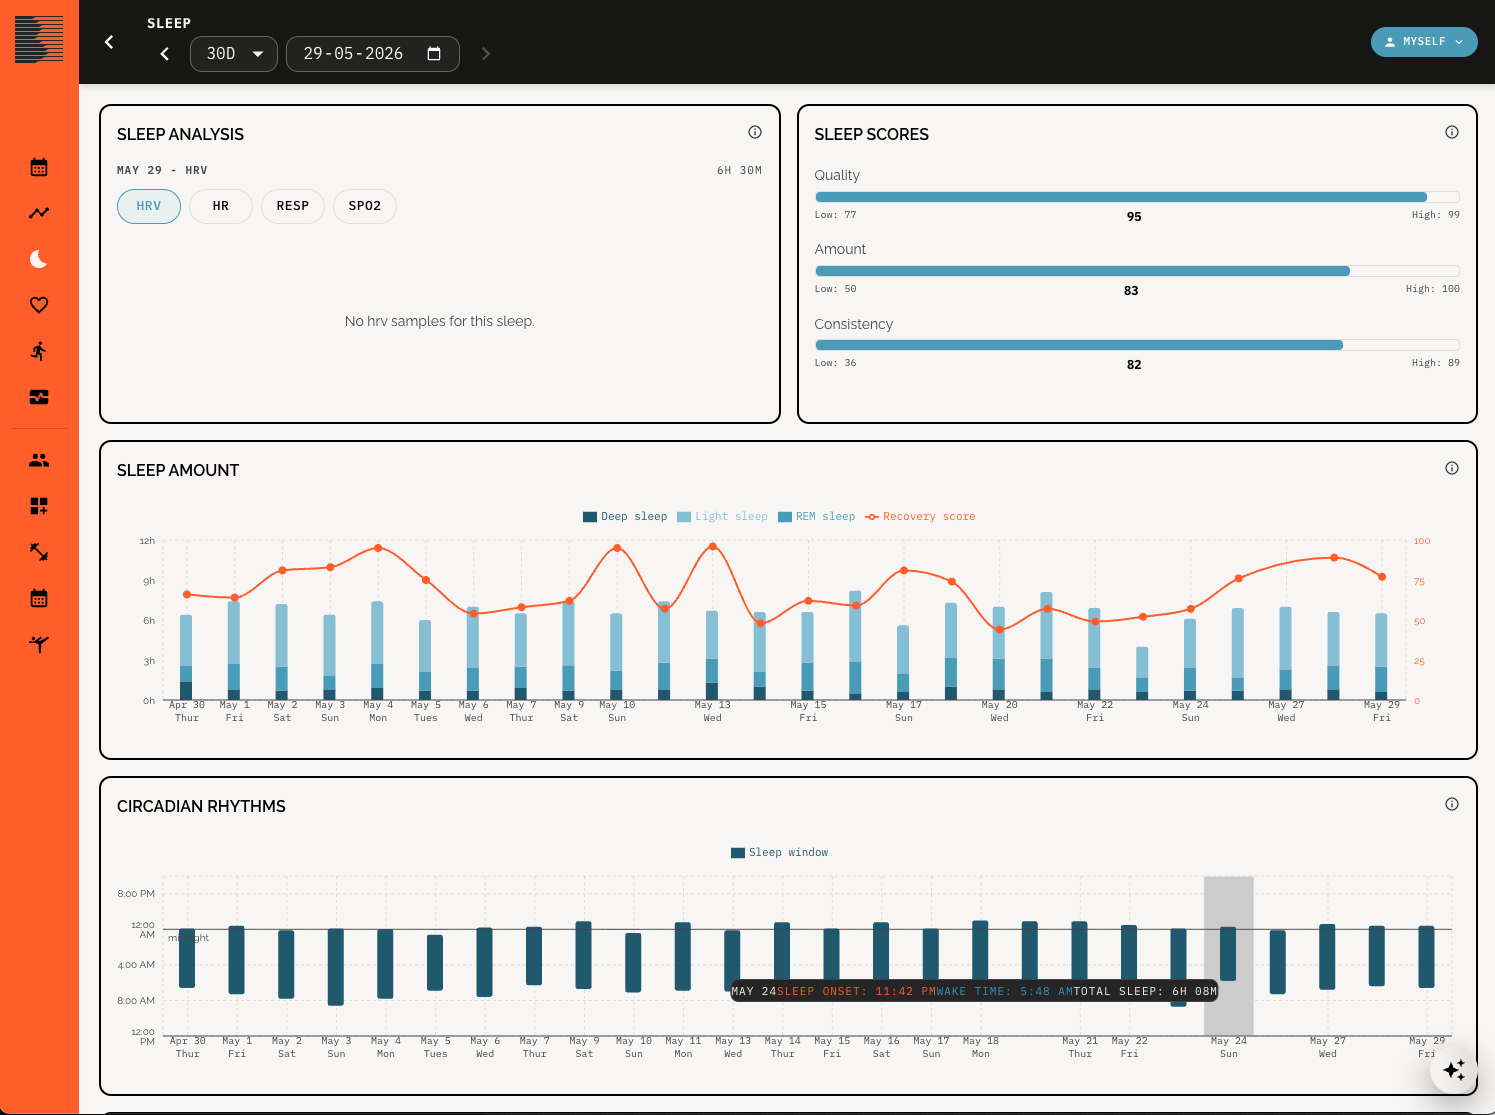Open the date picker calendar icon
This screenshot has width=1495, height=1115.
click(x=434, y=54)
